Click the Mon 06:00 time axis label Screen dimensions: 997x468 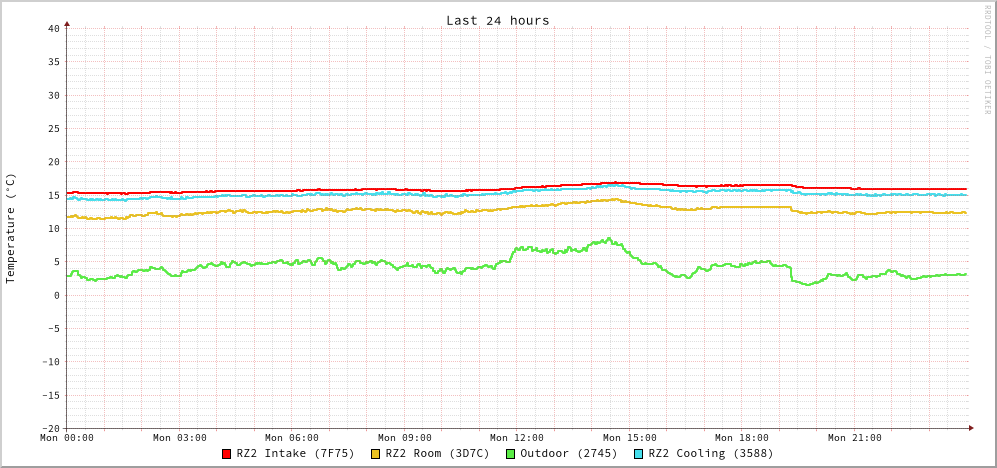[292, 438]
